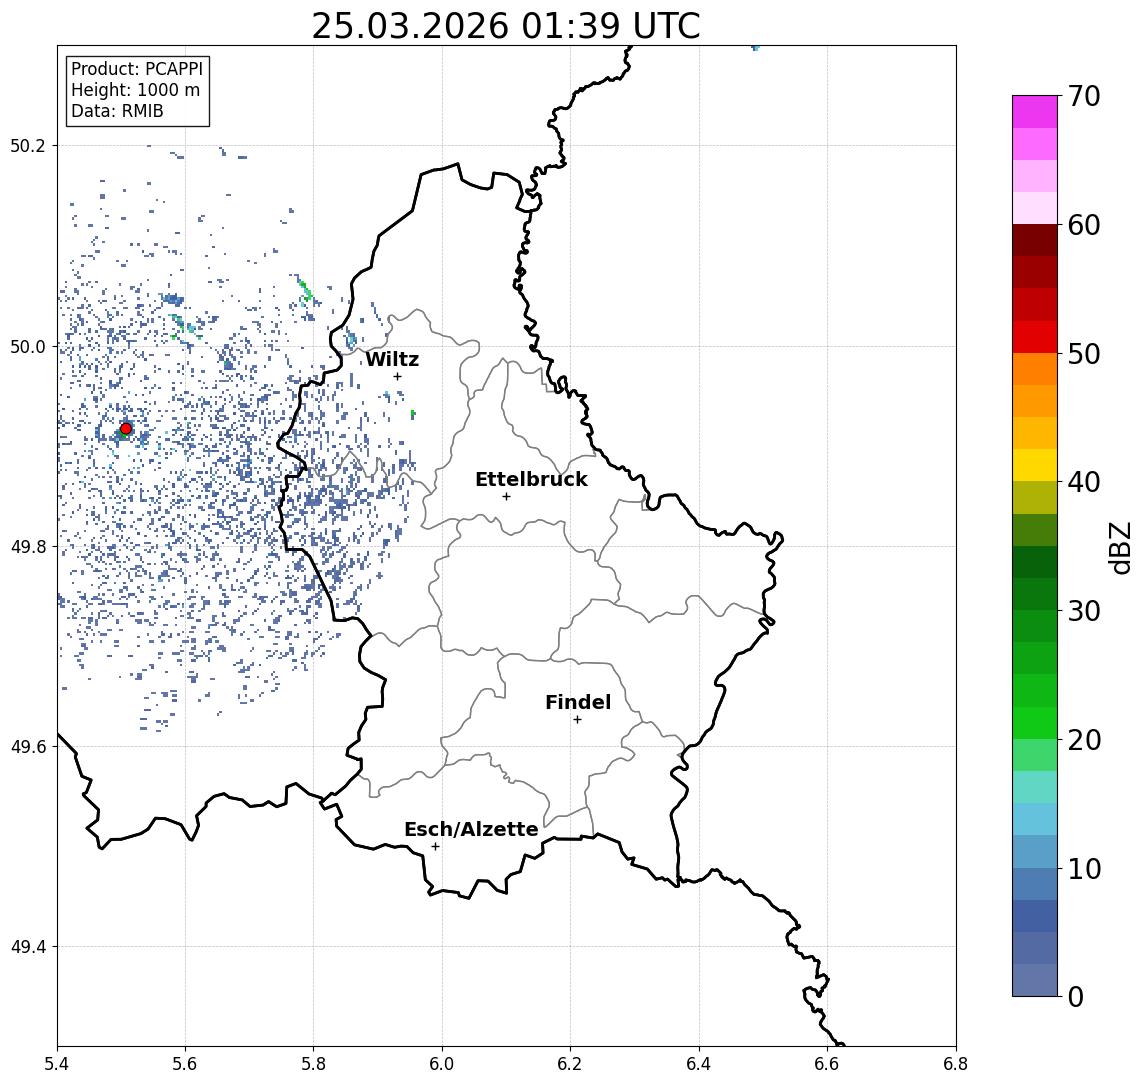The image size is (1145, 1084).
Task: Click the "Height: 1000 m" line
Action: (135, 90)
